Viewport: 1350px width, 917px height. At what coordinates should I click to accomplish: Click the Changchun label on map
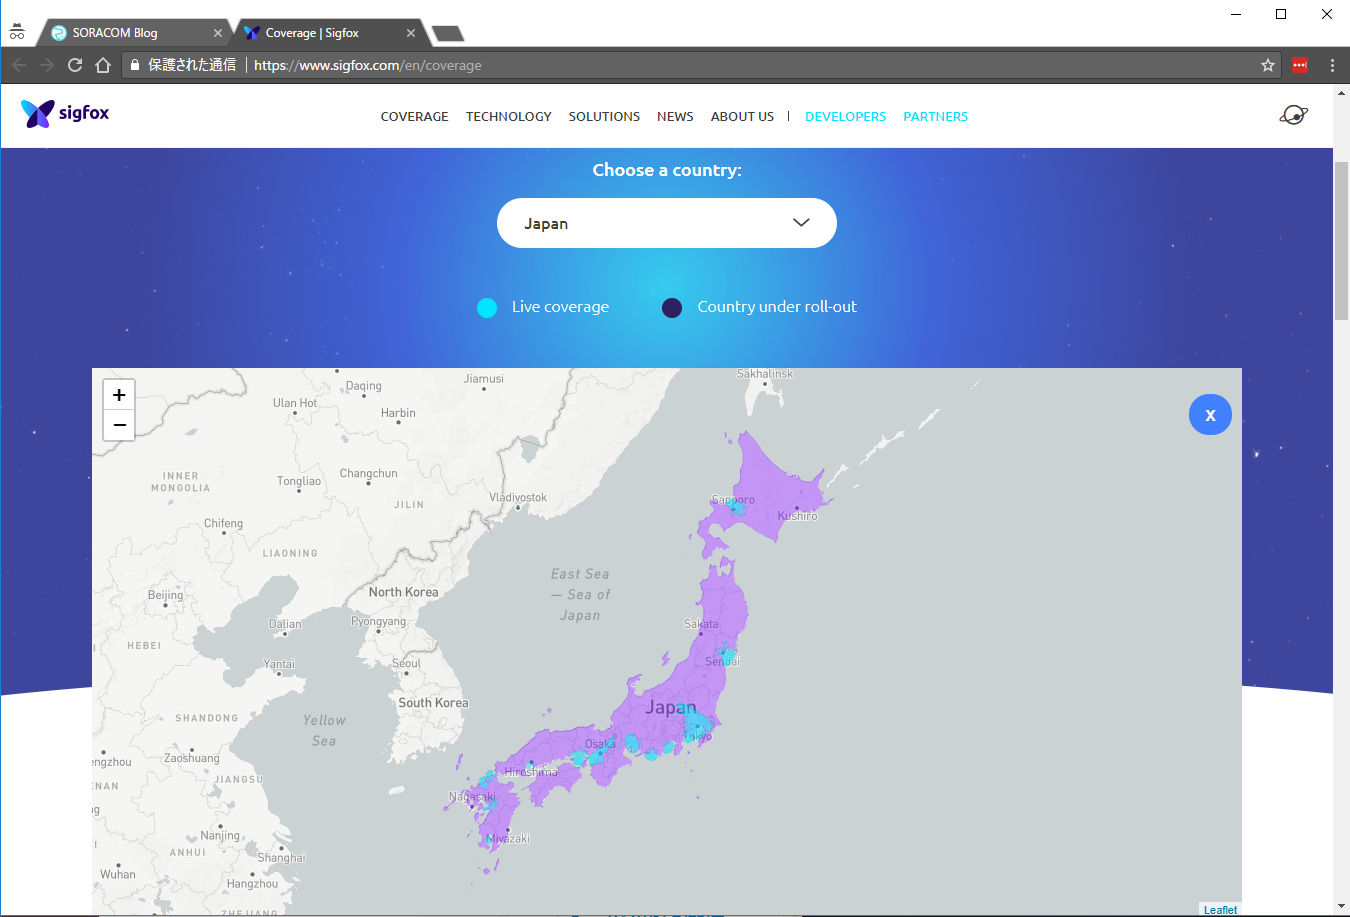(x=368, y=474)
